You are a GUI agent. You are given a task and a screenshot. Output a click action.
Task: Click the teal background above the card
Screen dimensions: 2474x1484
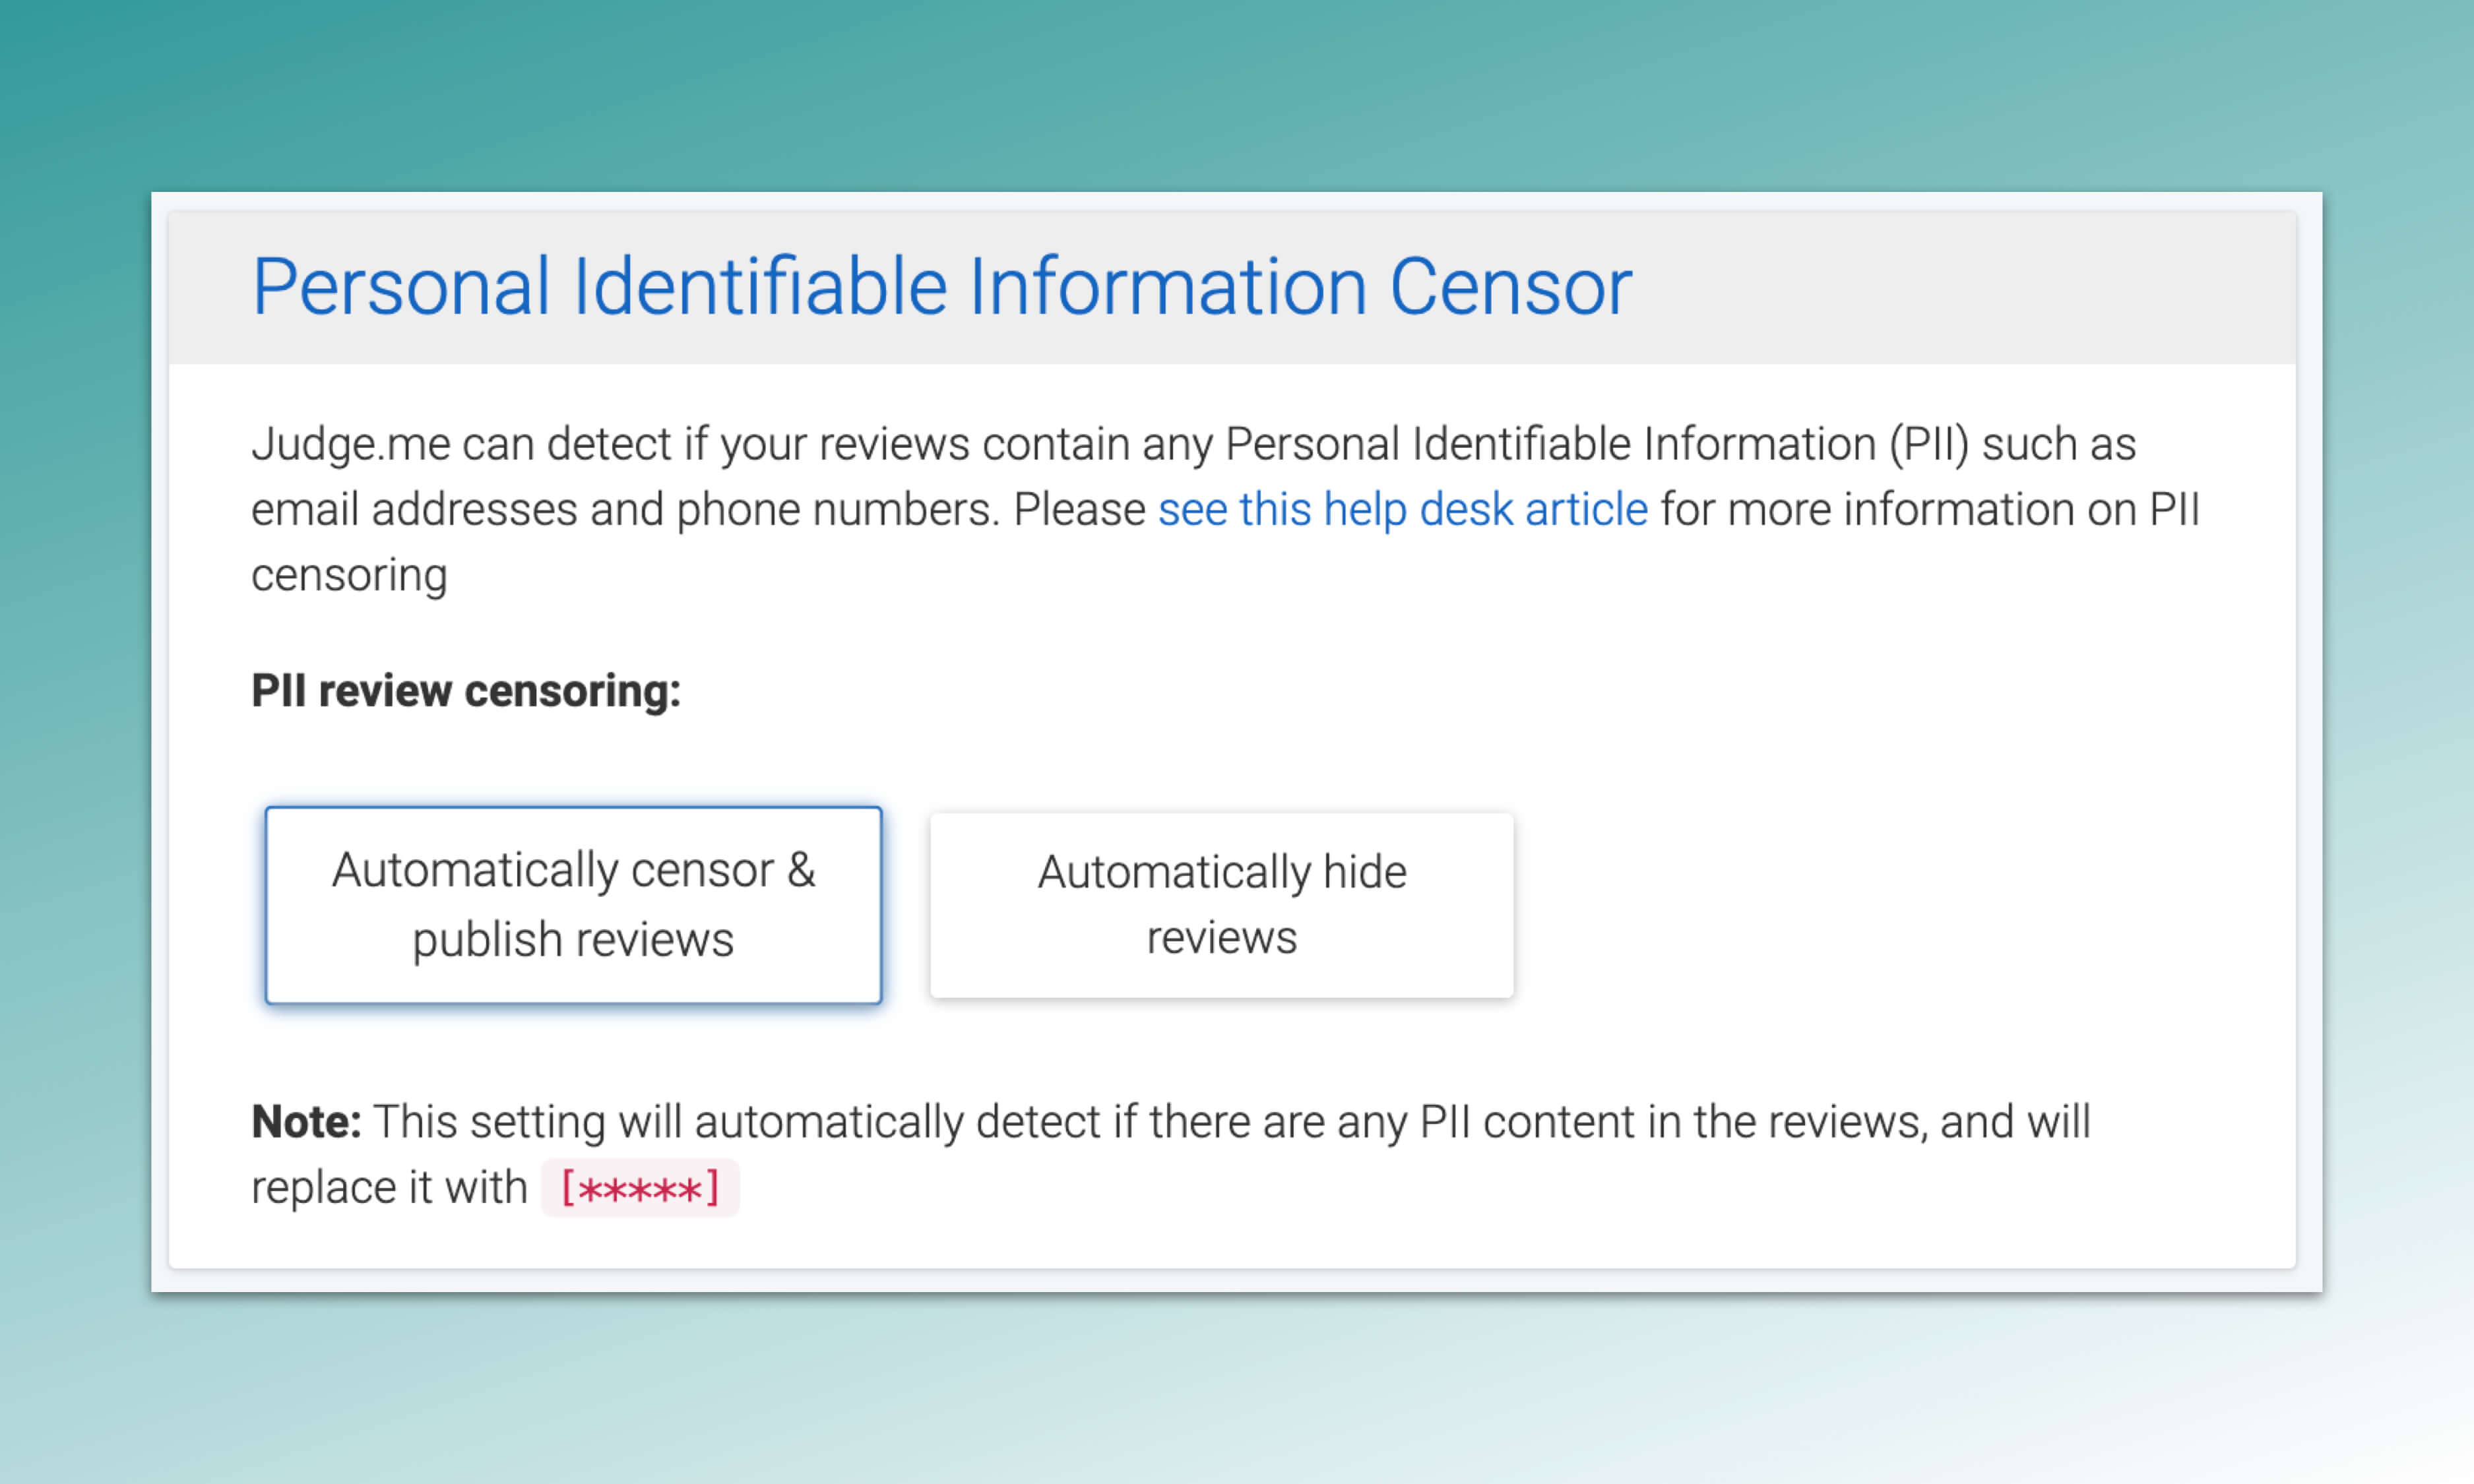[1236, 95]
